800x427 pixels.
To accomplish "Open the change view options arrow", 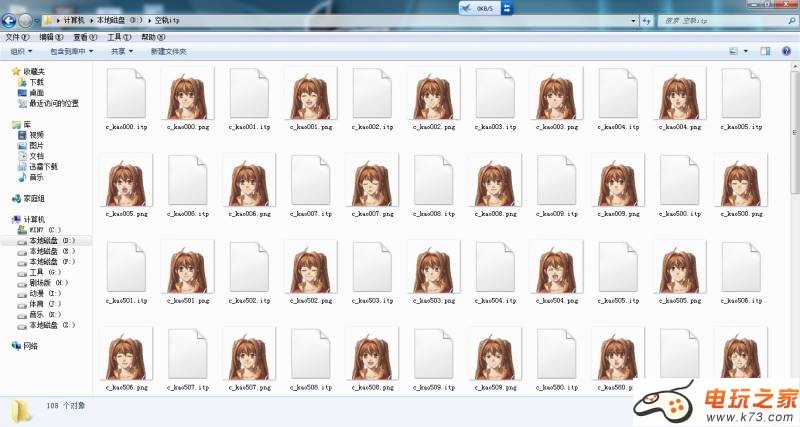I will (746, 51).
